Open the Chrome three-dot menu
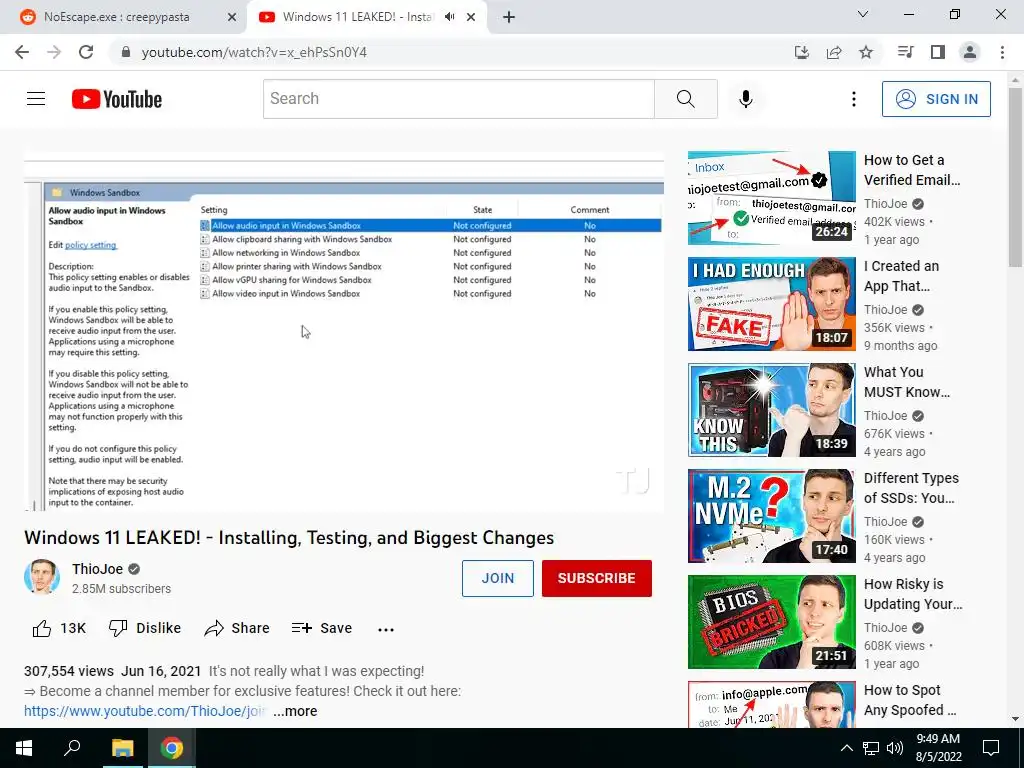The height and width of the screenshot is (768, 1024). (1002, 52)
